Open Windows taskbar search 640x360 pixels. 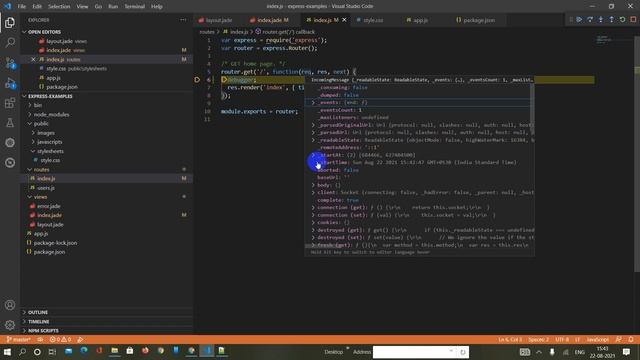pyautogui.click(x=22, y=352)
